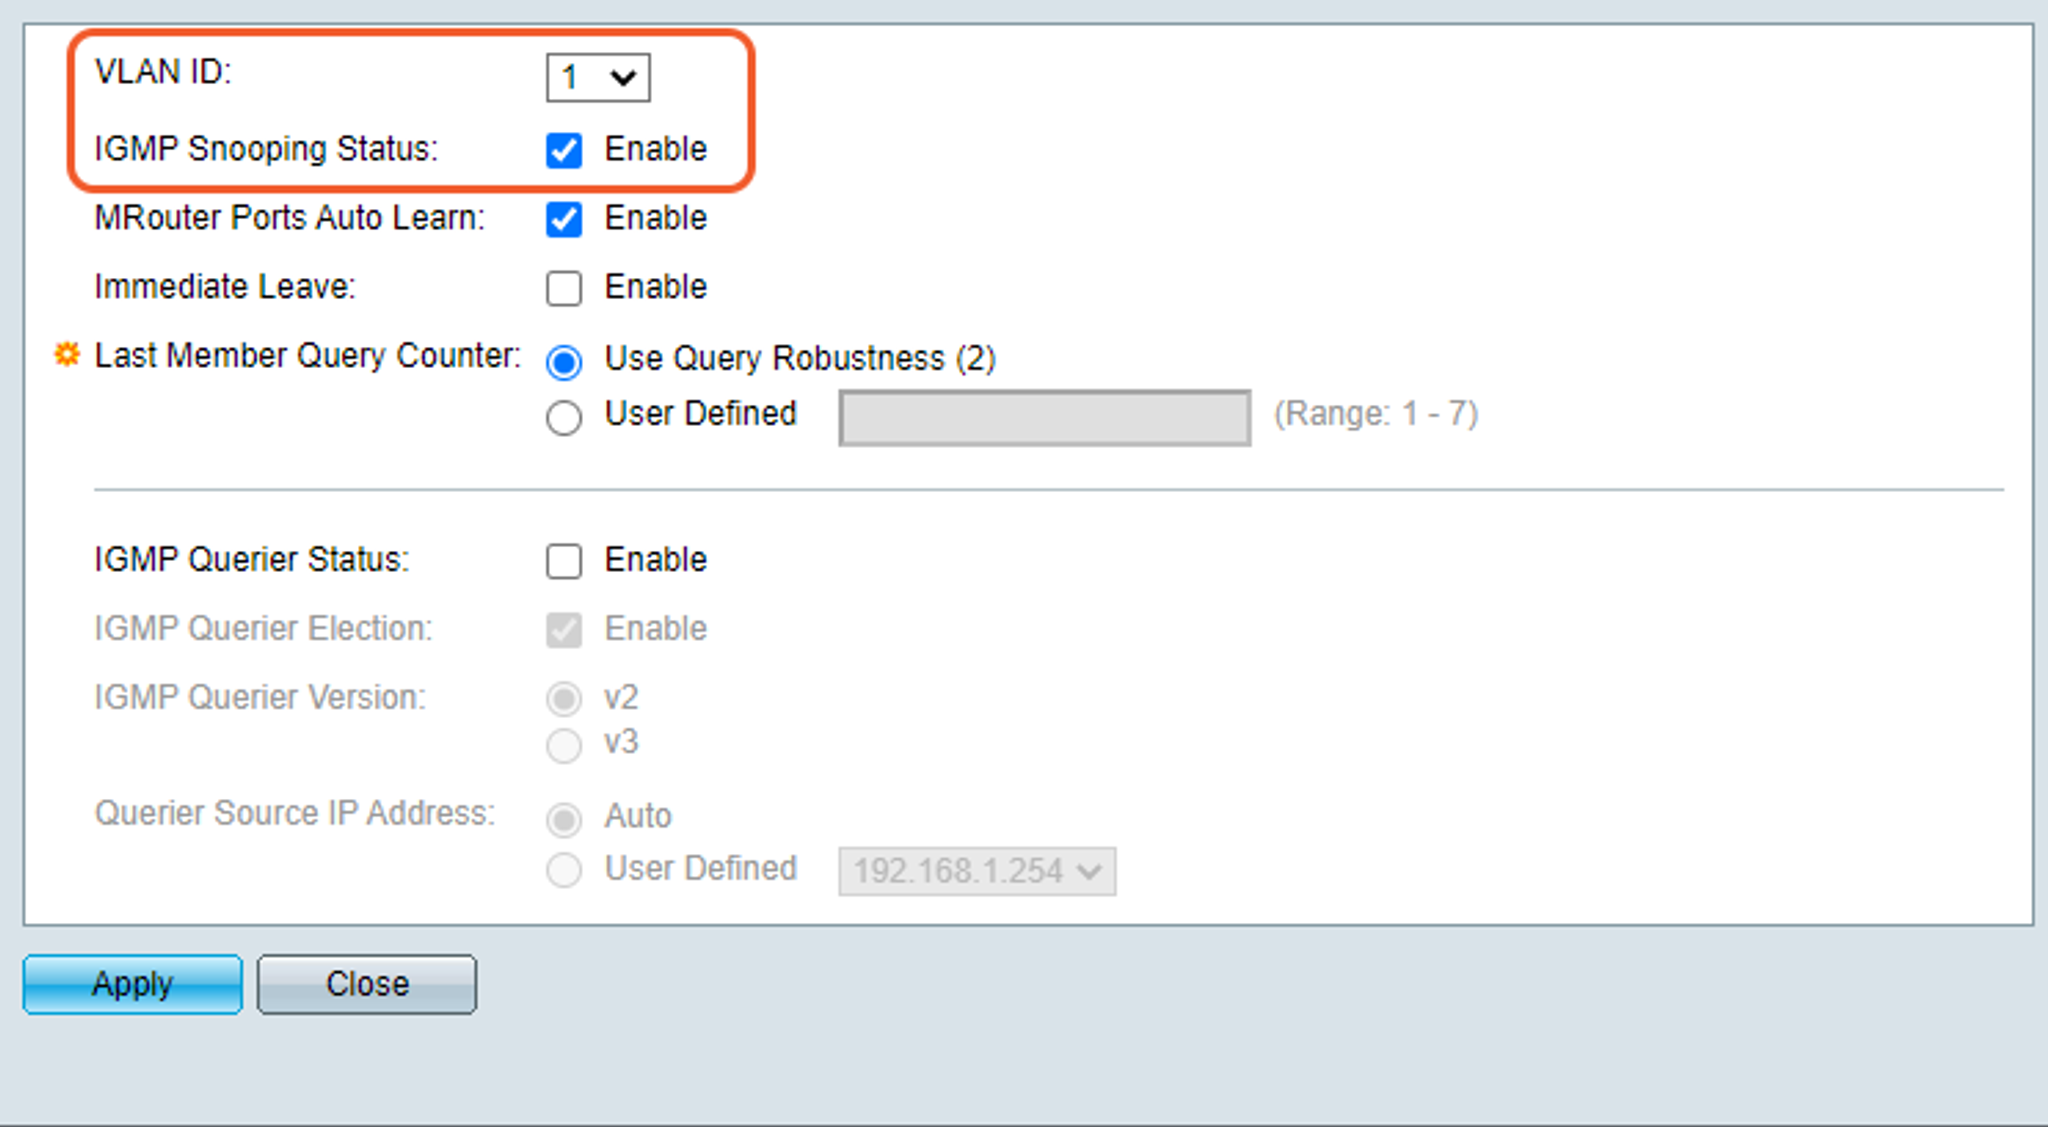Enable the Immediate Leave checkbox
This screenshot has width=2048, height=1127.
click(x=564, y=288)
